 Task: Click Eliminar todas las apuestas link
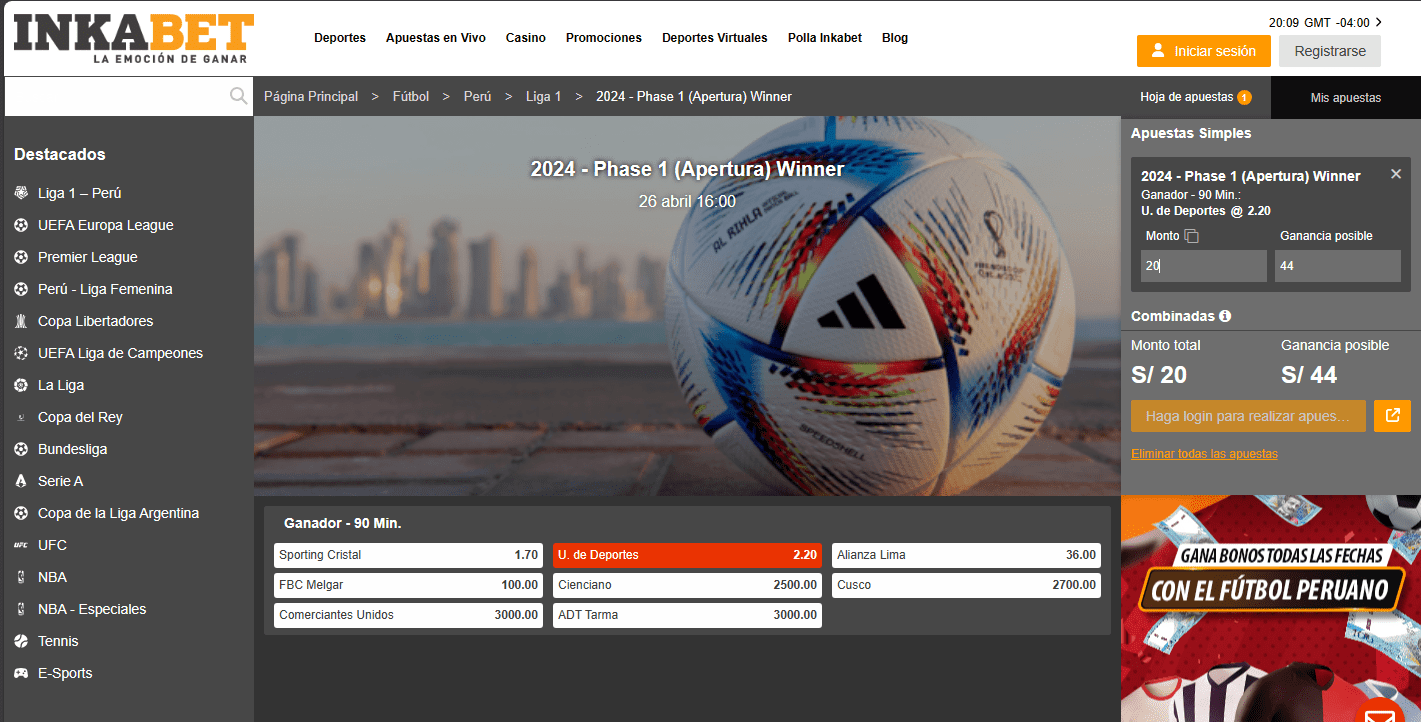(x=1204, y=454)
